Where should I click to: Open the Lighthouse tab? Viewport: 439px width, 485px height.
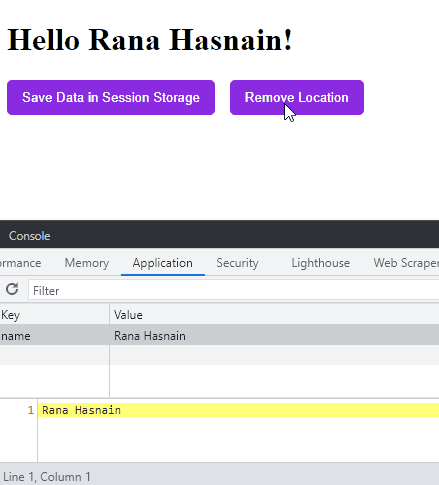(x=321, y=263)
